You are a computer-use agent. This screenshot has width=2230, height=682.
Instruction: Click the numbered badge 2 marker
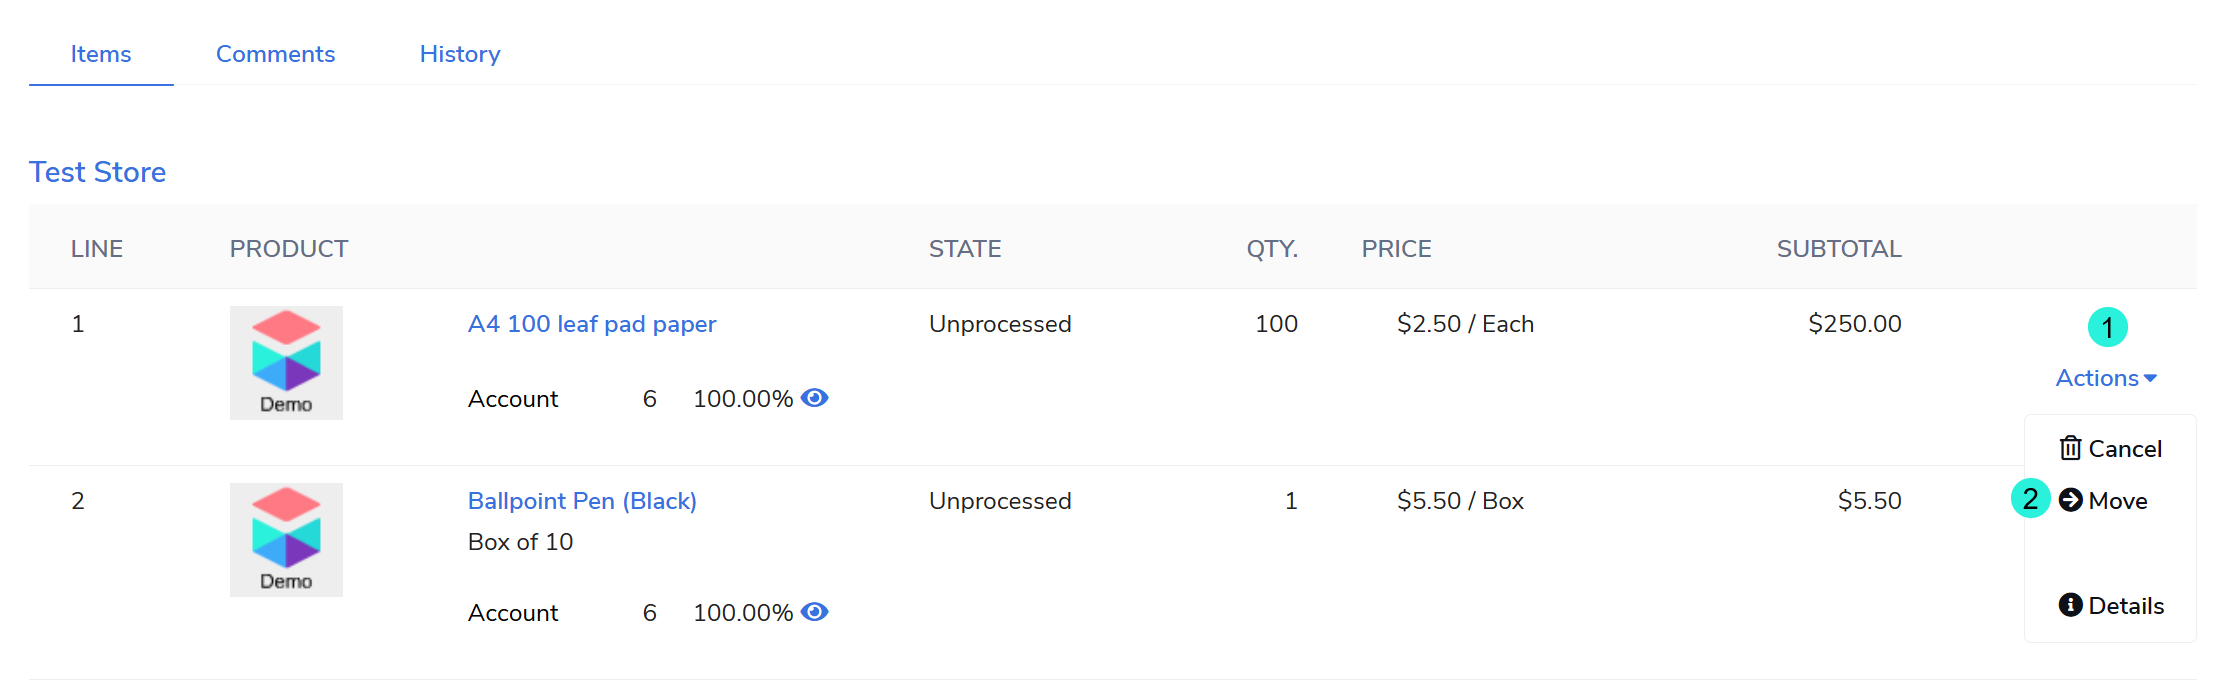(2030, 498)
